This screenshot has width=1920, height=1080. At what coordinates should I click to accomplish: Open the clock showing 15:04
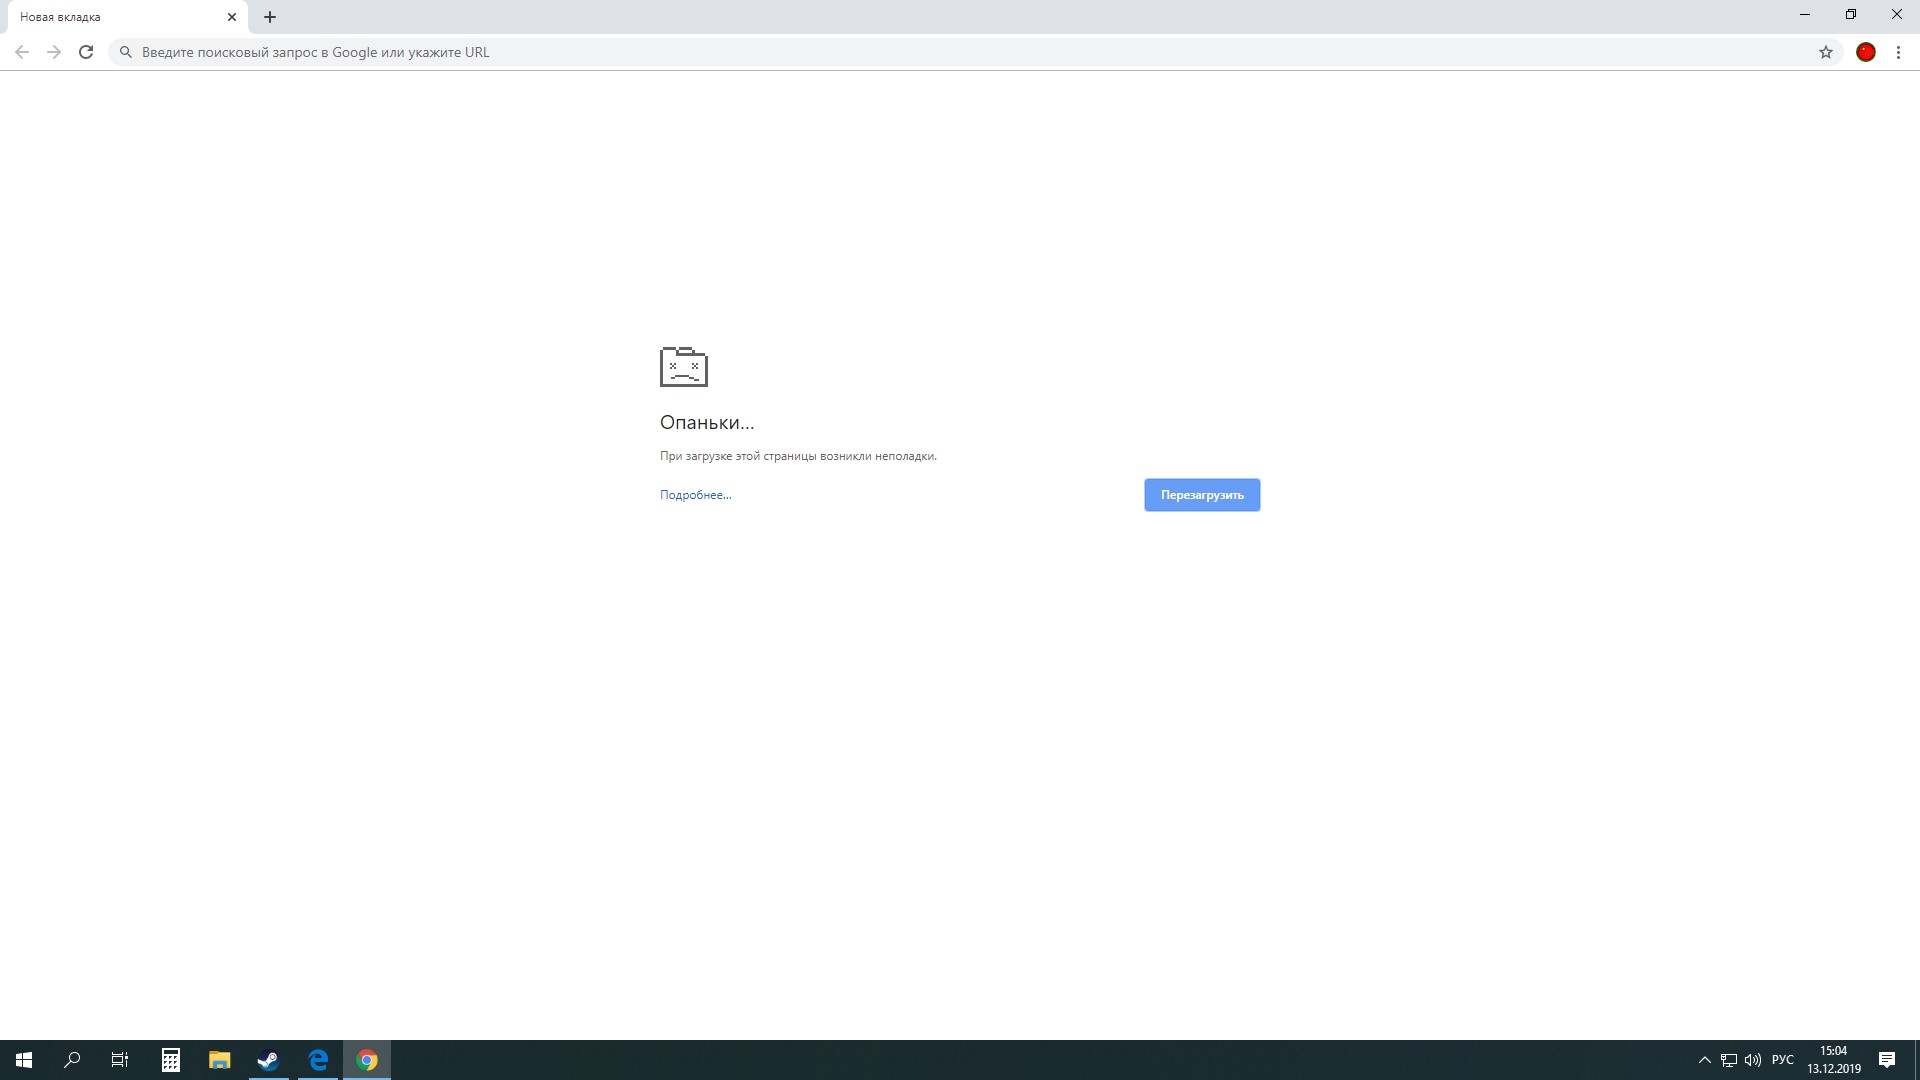point(1834,1060)
